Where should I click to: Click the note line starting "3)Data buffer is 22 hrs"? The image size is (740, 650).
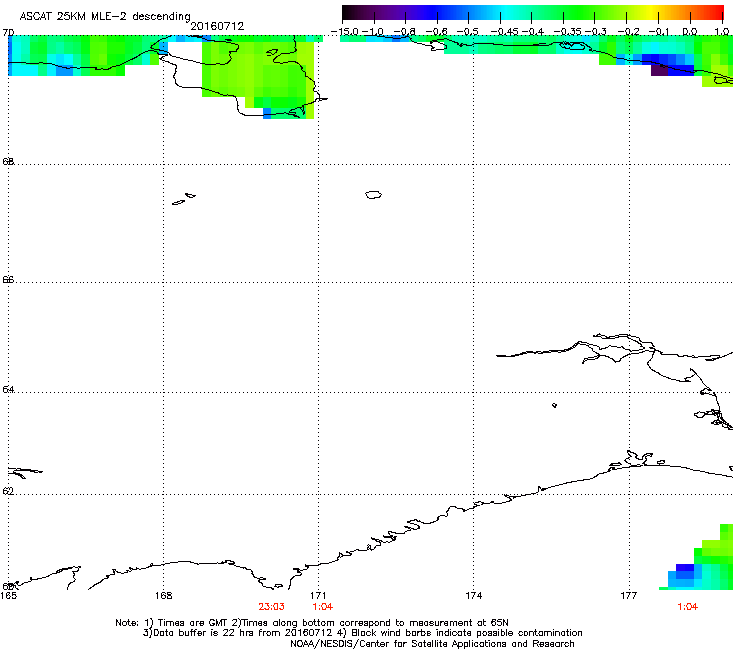pyautogui.click(x=362, y=633)
